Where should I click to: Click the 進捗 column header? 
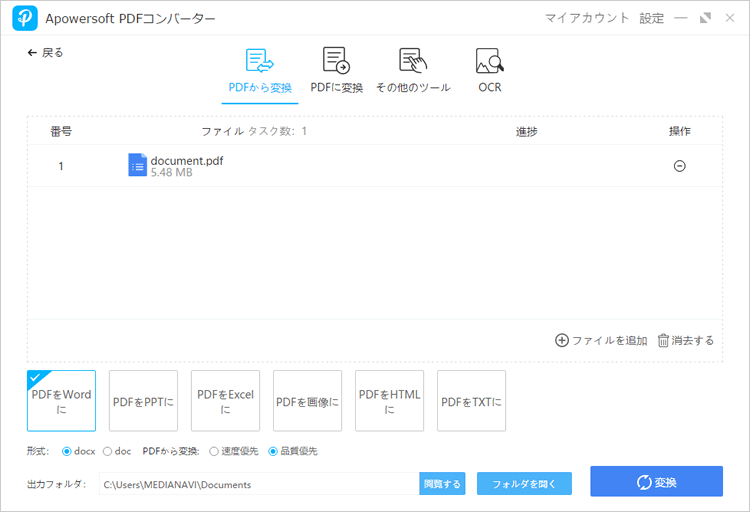[x=526, y=131]
